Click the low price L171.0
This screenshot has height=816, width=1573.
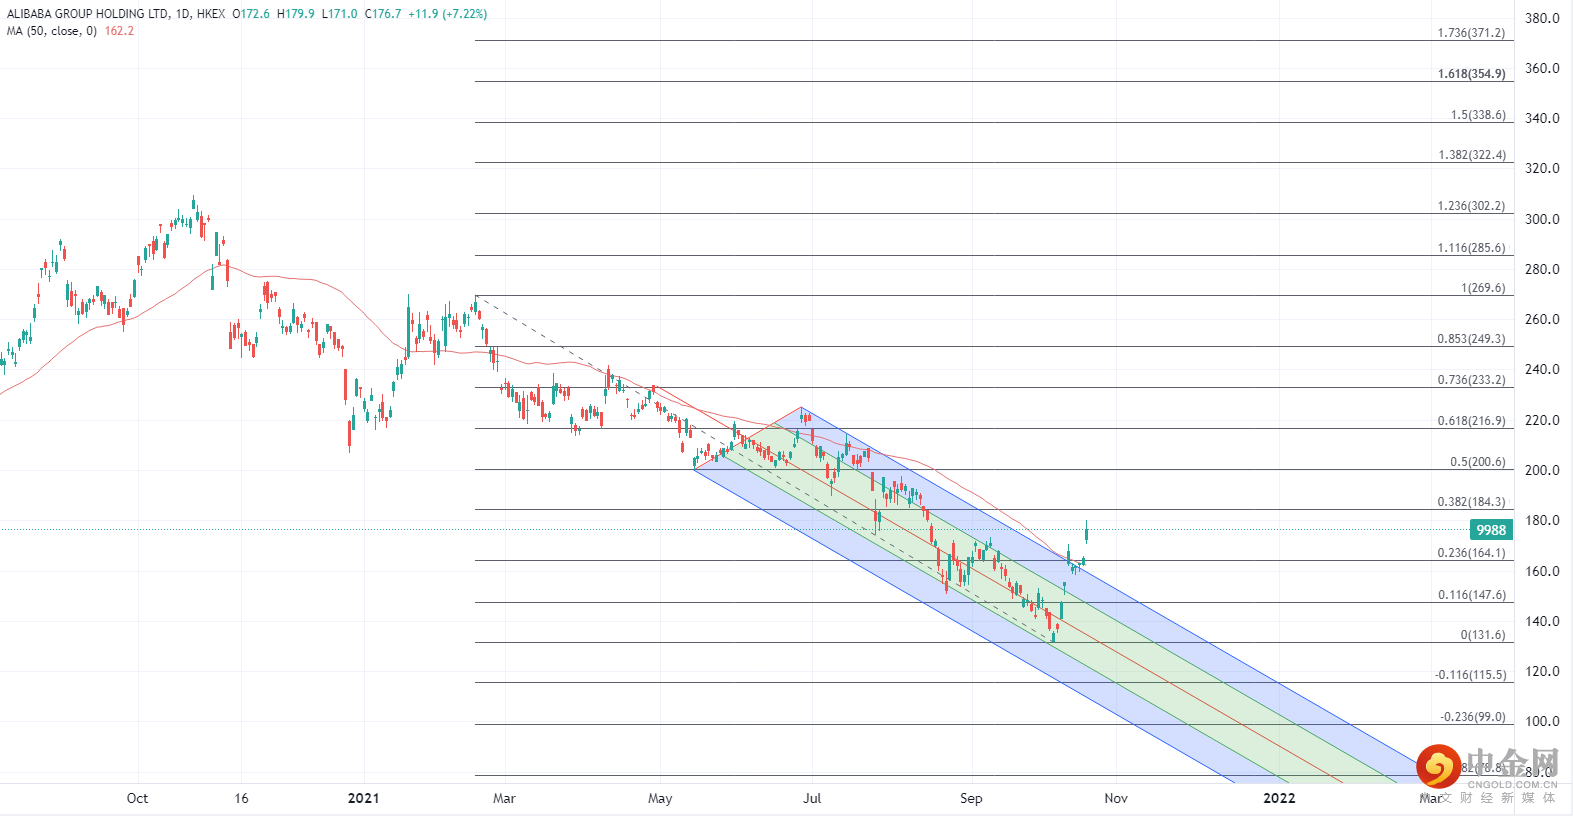339,14
